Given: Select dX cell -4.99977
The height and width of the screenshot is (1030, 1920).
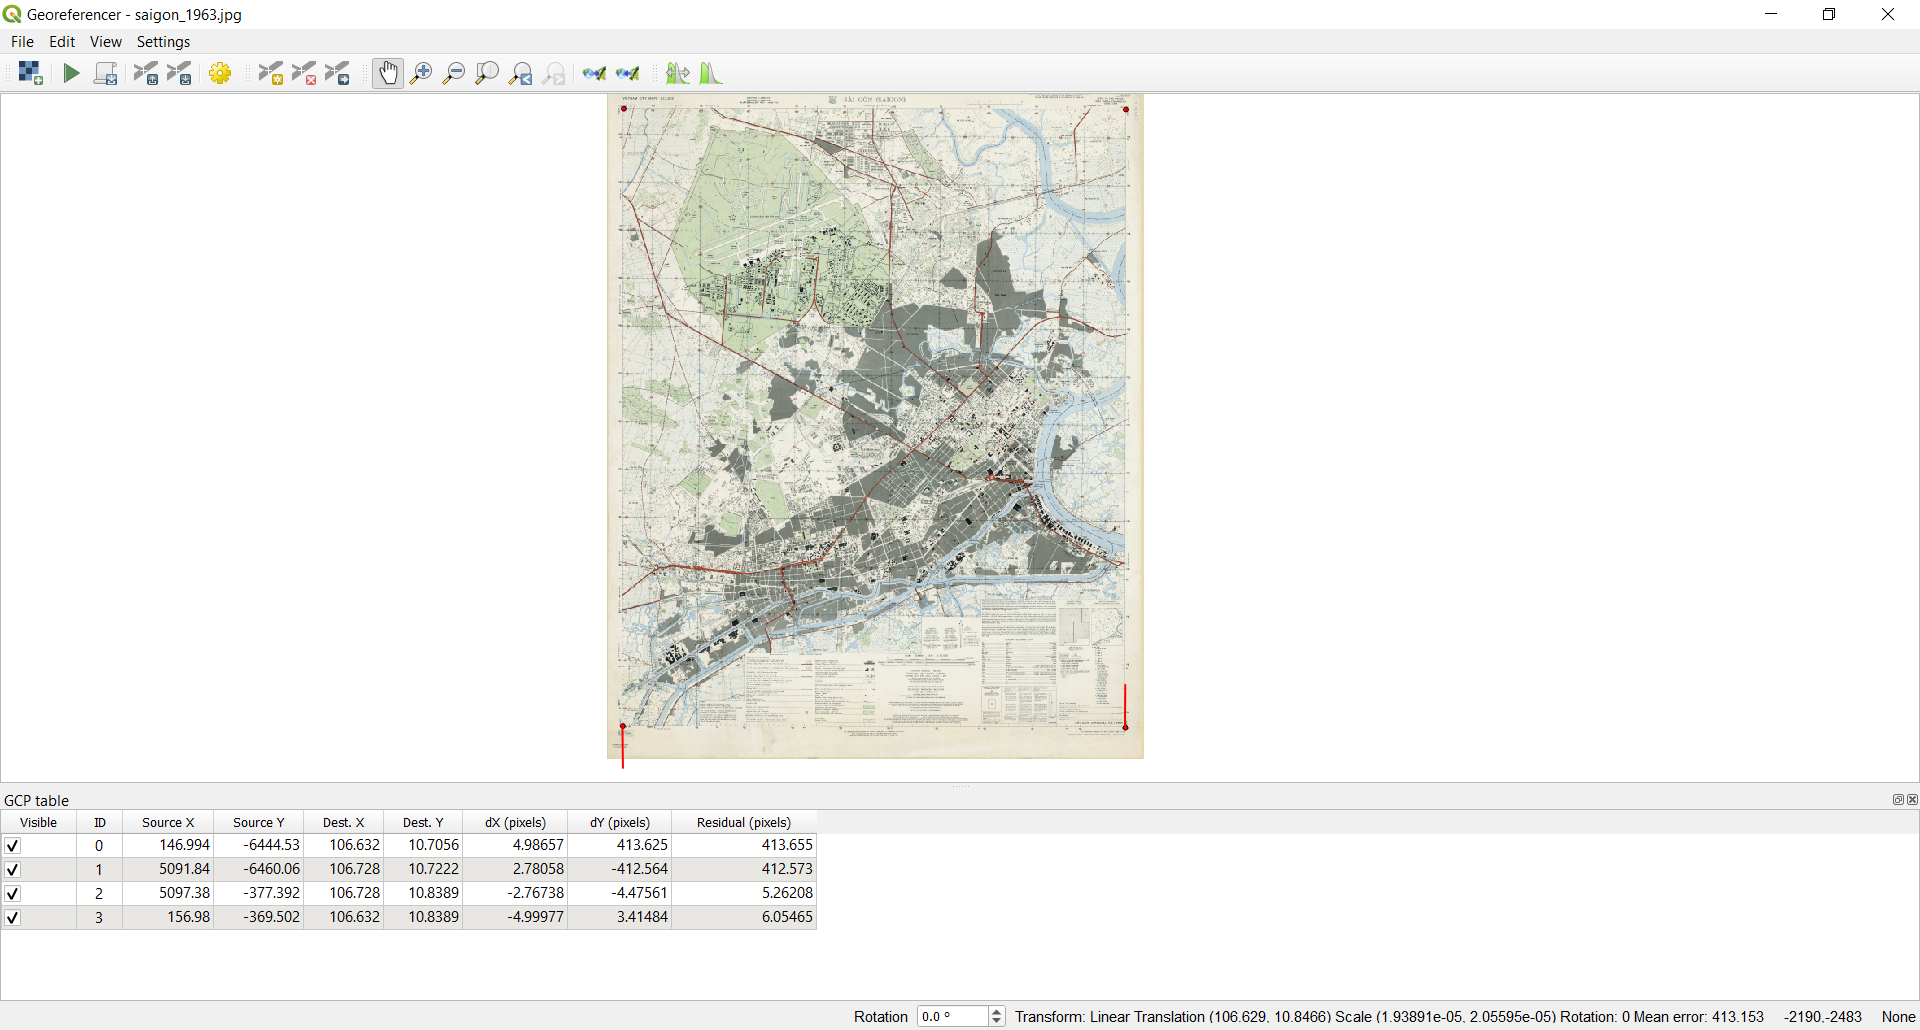Looking at the screenshot, I should pyautogui.click(x=515, y=917).
